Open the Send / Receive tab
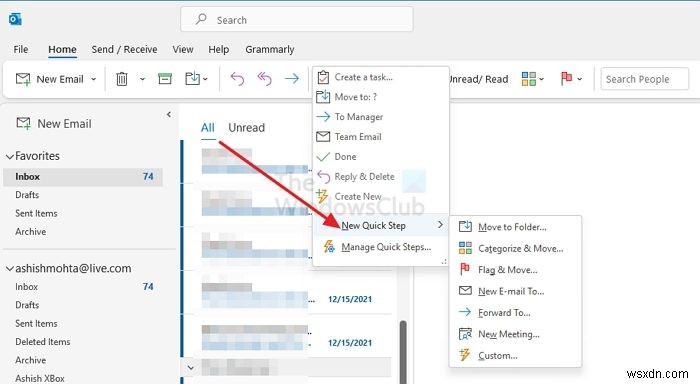The height and width of the screenshot is (384, 700). pos(124,49)
